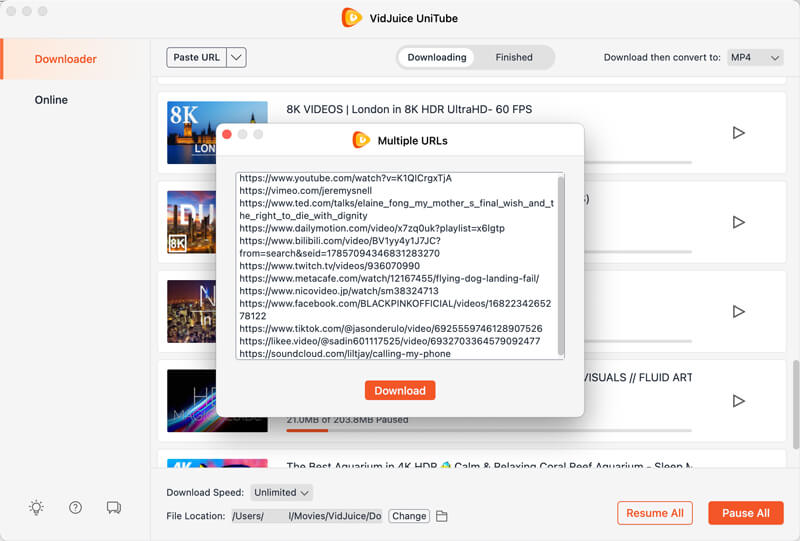Open file location folder icon
This screenshot has width=800, height=541.
click(441, 516)
